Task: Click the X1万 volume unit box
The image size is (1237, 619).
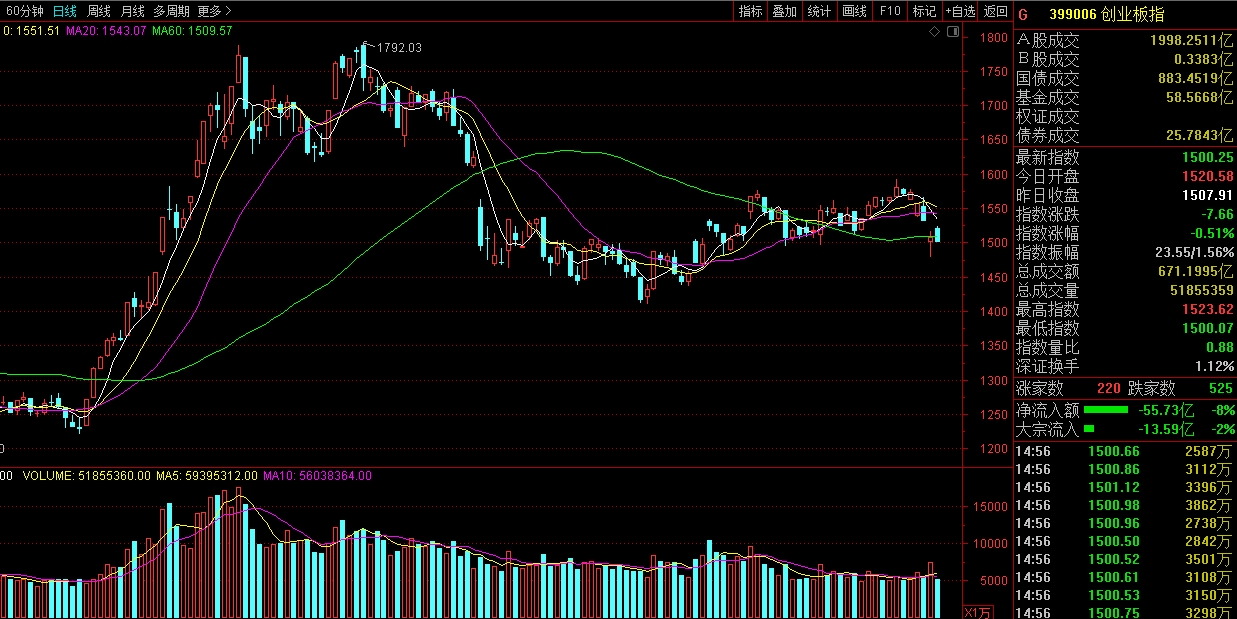Action: click(x=977, y=611)
